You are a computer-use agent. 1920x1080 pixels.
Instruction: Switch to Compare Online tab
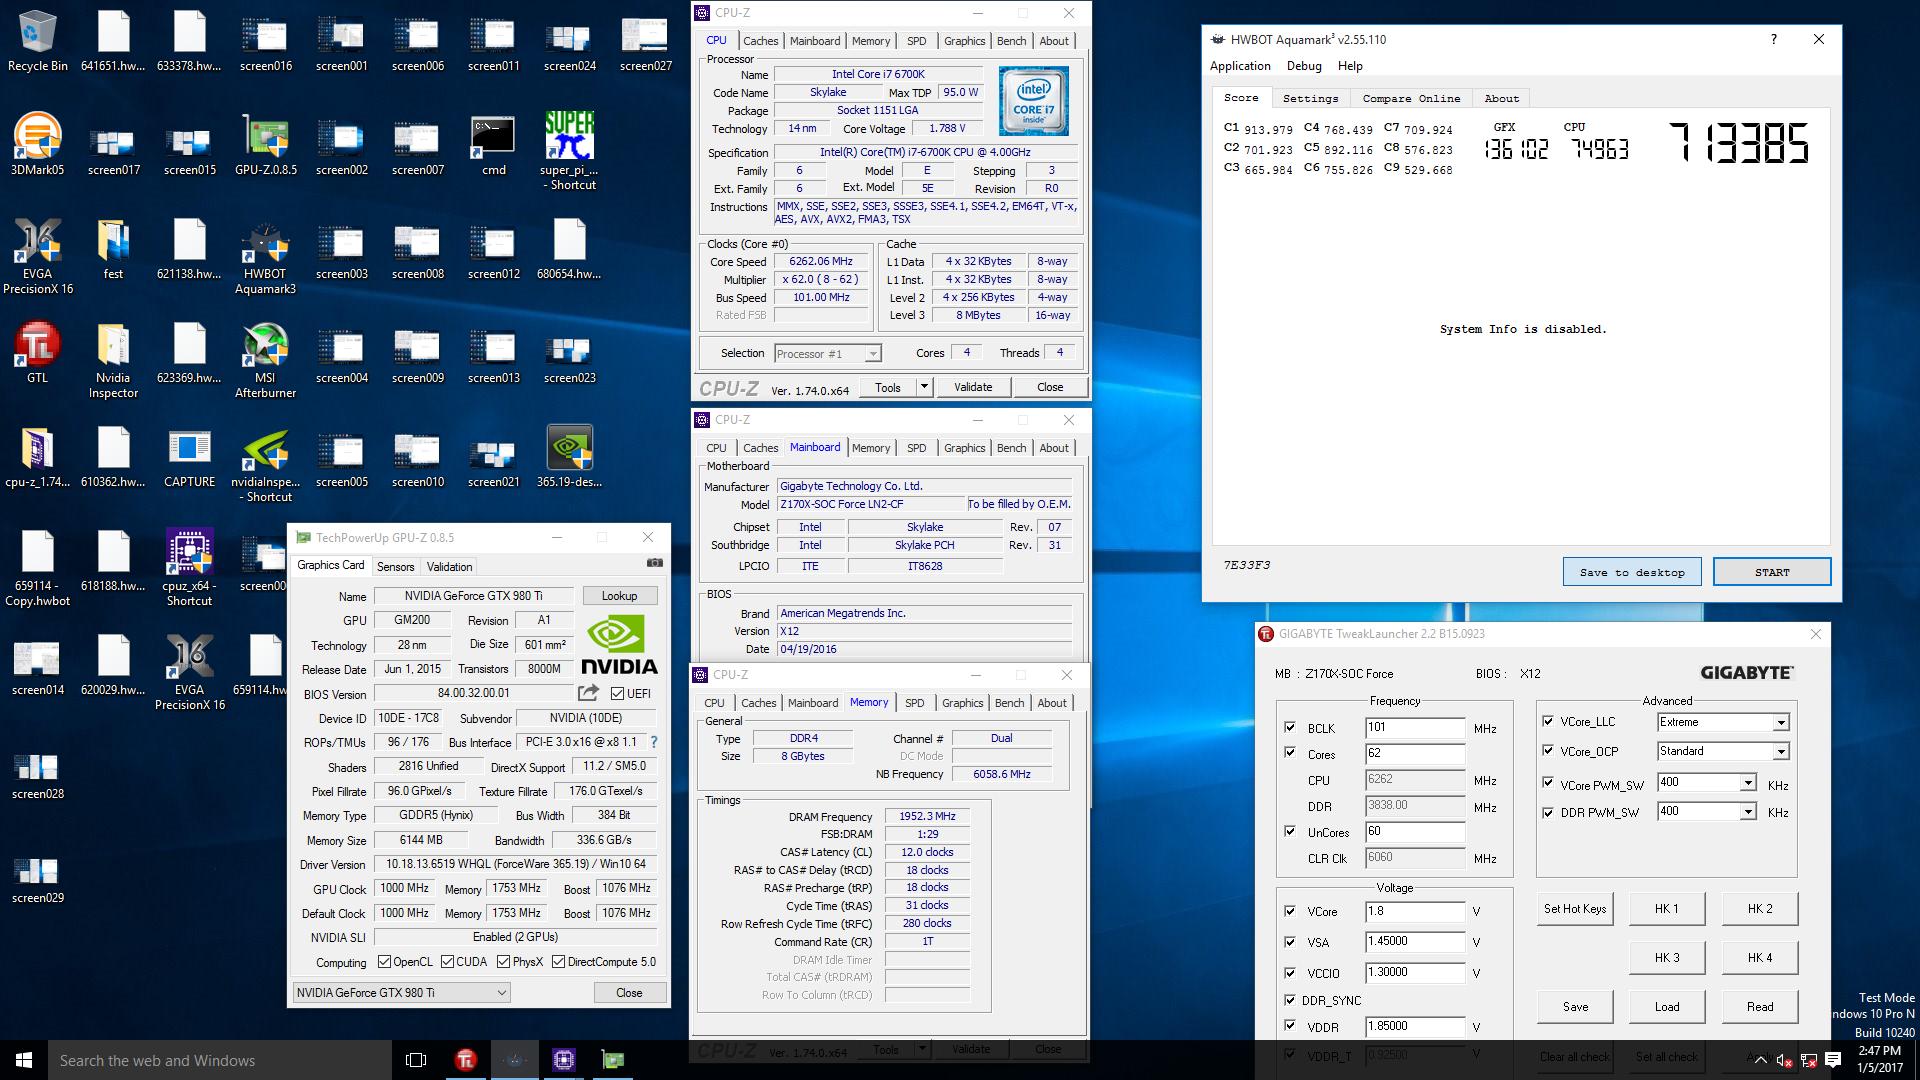[x=1411, y=98]
